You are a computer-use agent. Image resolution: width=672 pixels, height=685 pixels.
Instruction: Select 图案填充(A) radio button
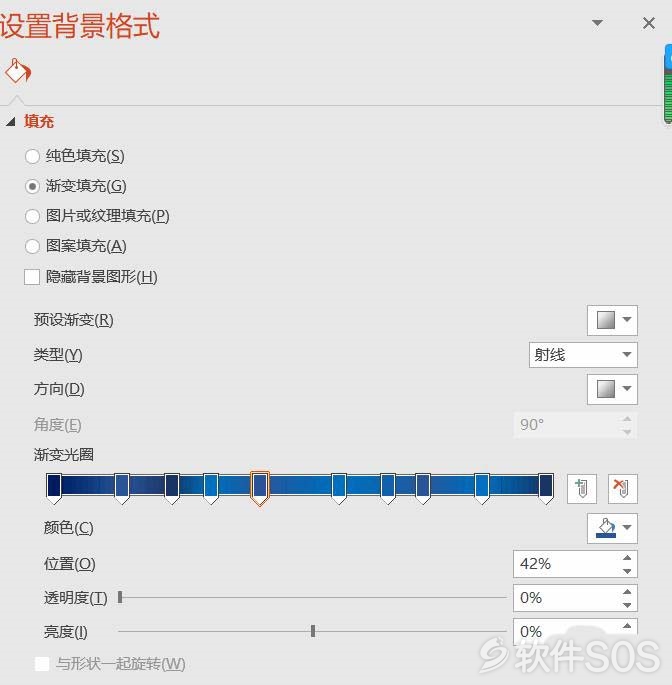32,246
